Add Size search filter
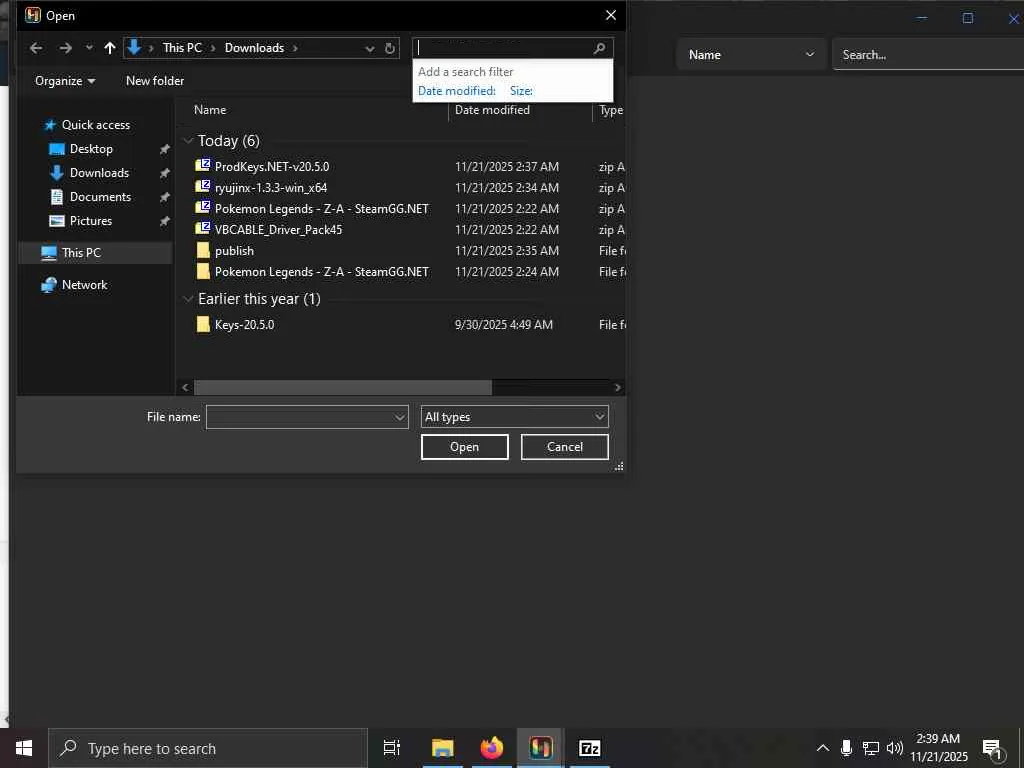Screen dimensions: 1024x768 (x=521, y=91)
